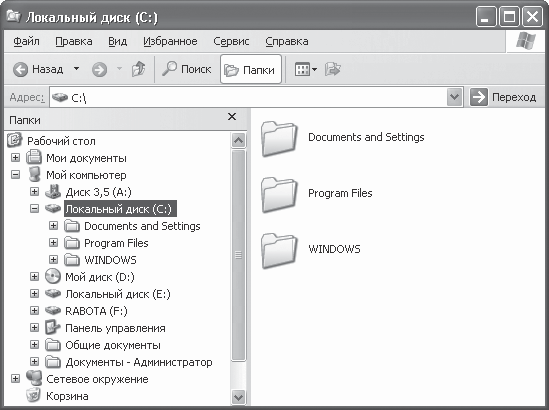The width and height of the screenshot is (549, 410).
Task: Expand Общие документы node
Action: [x=34, y=345]
